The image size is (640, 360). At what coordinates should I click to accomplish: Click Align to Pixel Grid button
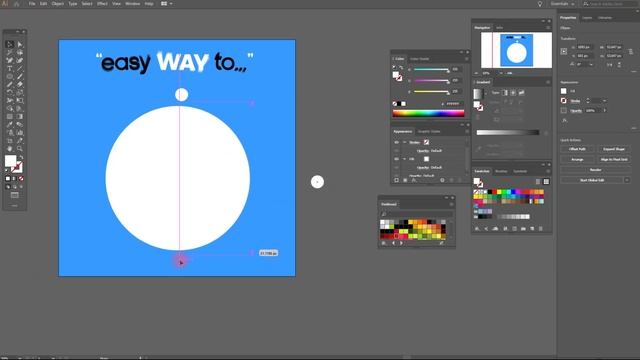click(x=613, y=159)
